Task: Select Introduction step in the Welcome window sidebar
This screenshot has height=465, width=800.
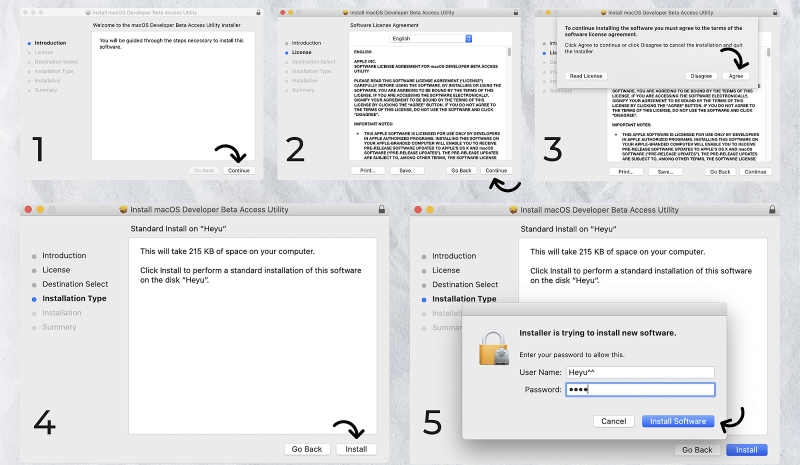Action: (x=50, y=43)
